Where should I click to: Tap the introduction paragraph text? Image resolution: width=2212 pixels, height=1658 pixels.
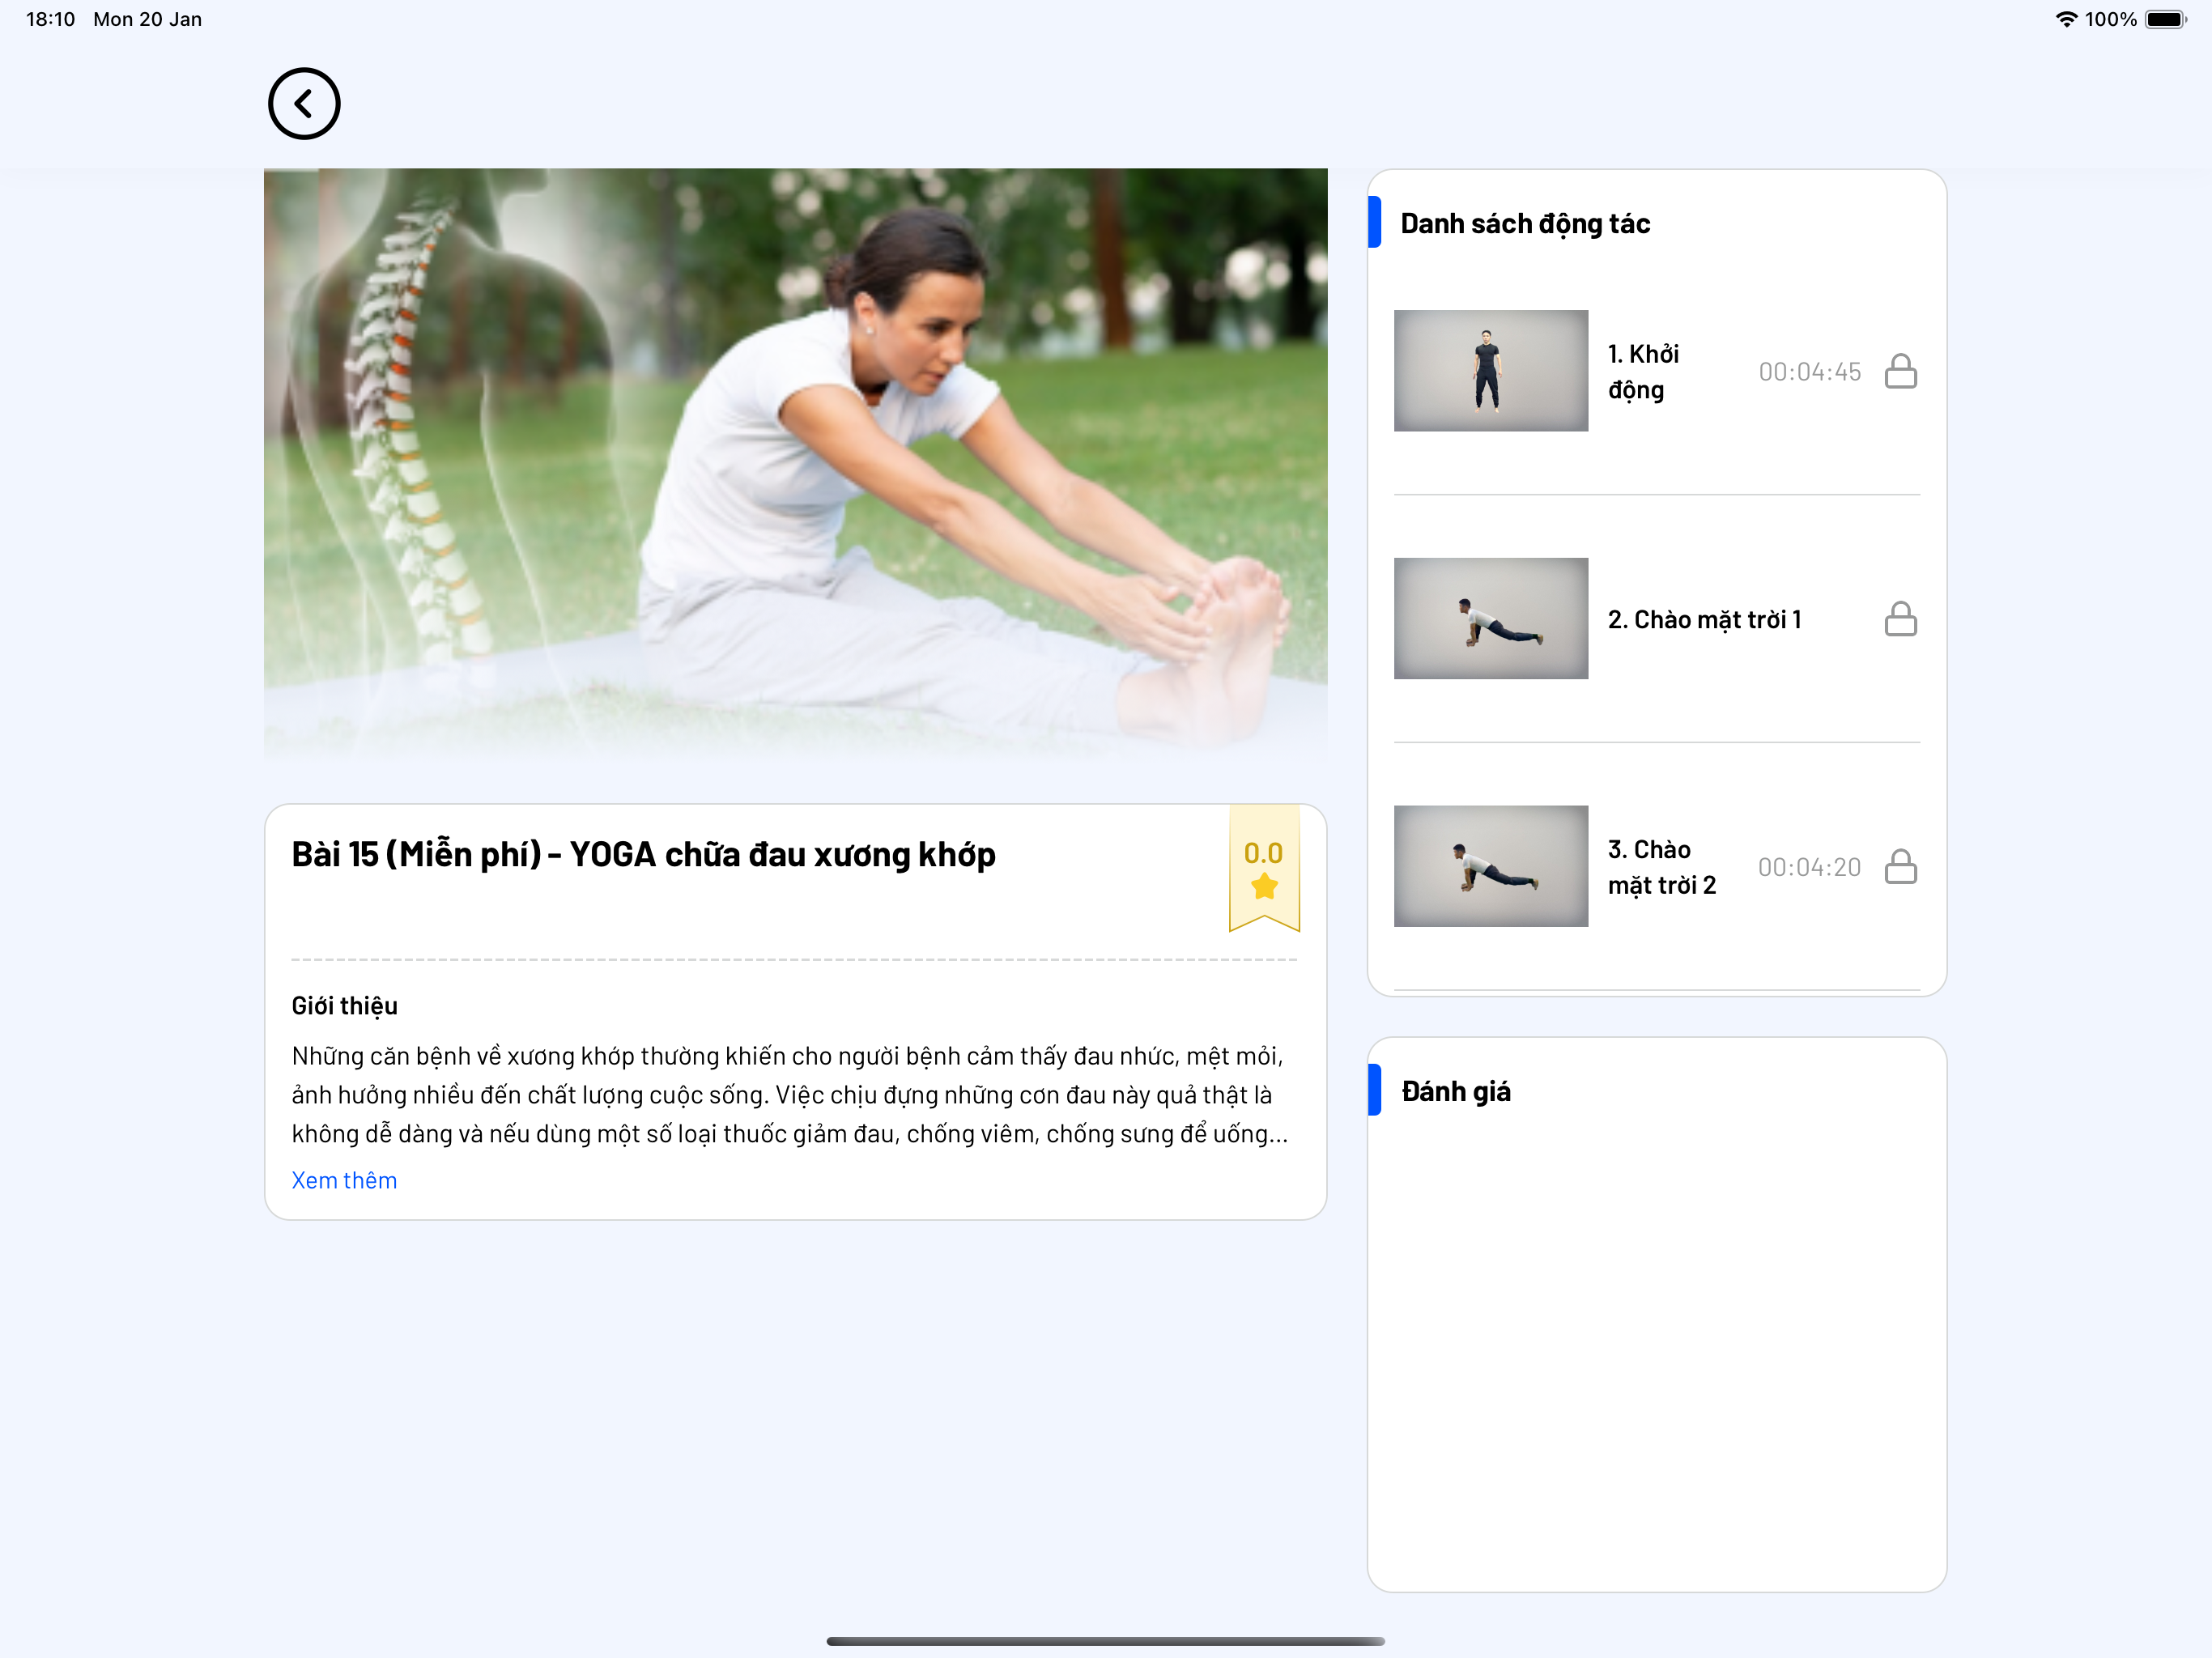tap(789, 1095)
